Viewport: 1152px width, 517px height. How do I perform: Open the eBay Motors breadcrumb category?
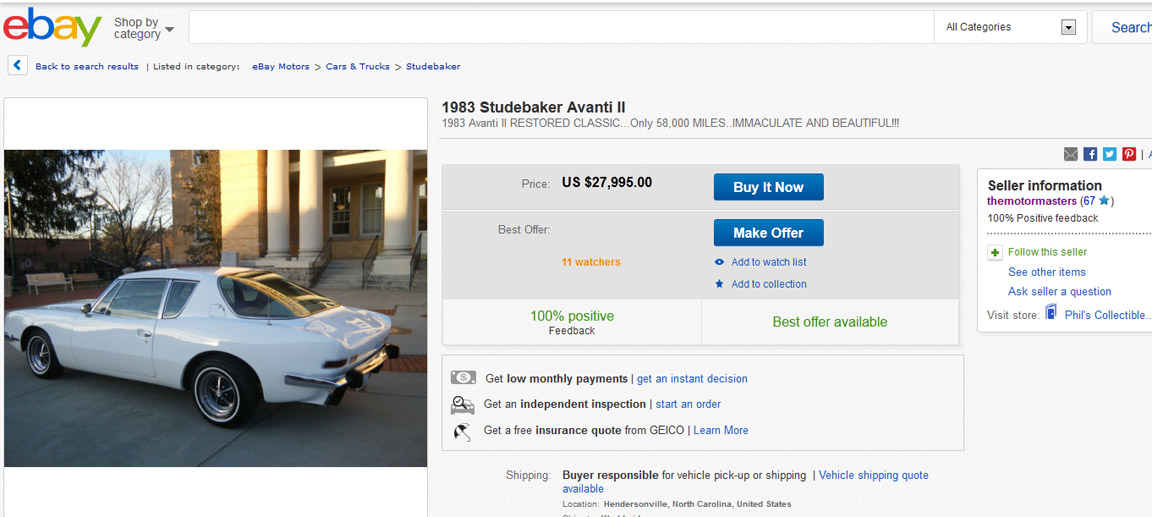(x=281, y=67)
